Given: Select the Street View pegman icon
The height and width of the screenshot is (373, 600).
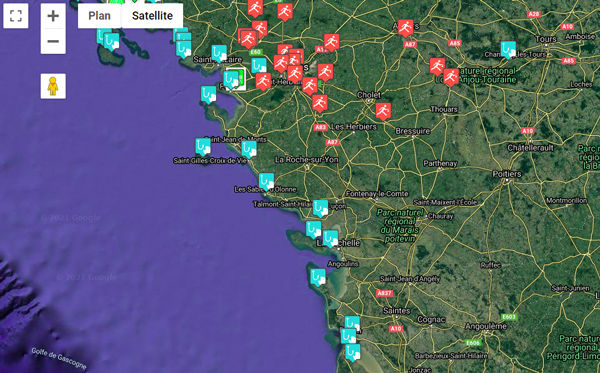Looking at the screenshot, I should pyautogui.click(x=53, y=86).
